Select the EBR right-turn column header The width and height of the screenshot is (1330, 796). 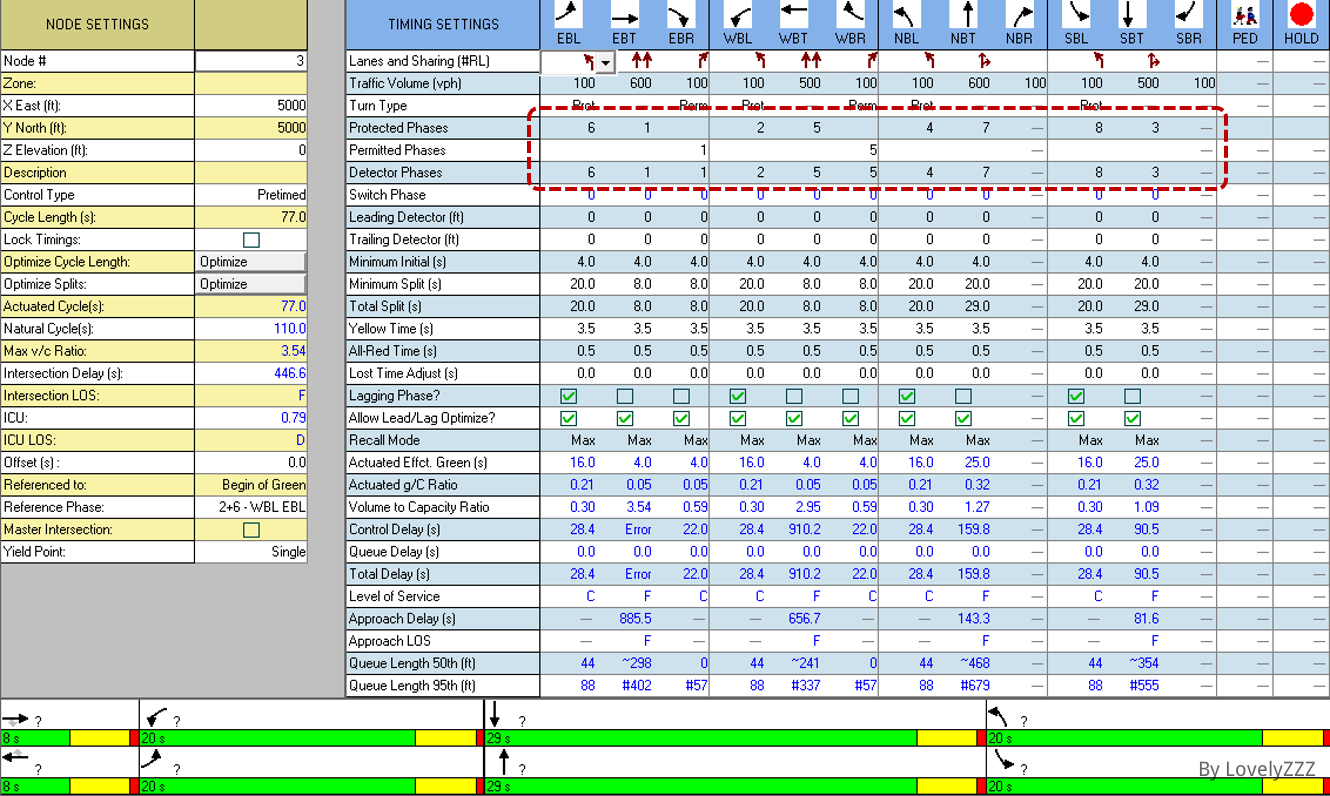click(x=681, y=15)
